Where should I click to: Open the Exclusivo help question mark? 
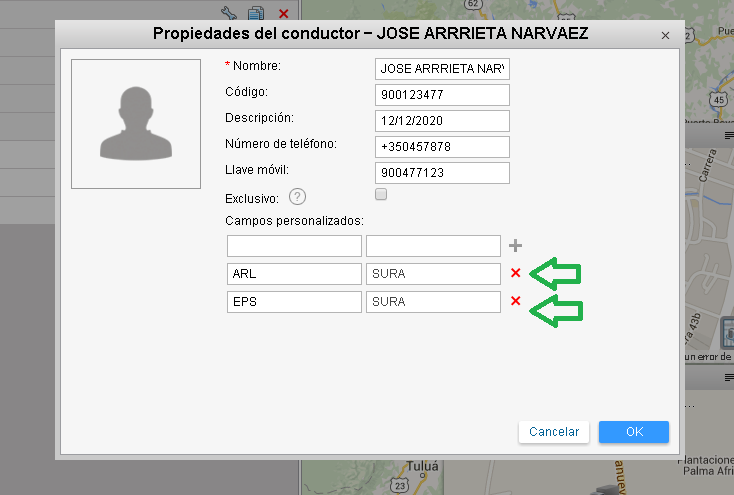click(296, 197)
